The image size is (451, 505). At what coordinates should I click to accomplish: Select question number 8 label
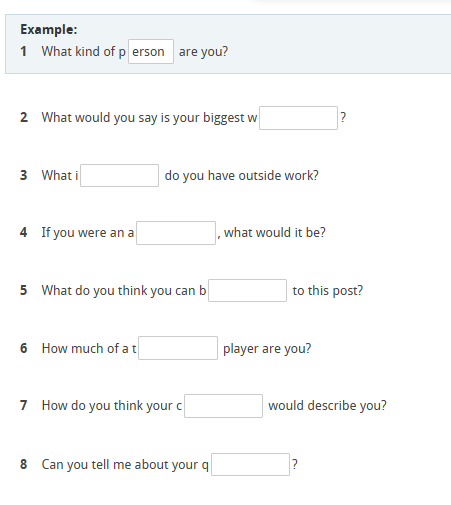pos(24,464)
